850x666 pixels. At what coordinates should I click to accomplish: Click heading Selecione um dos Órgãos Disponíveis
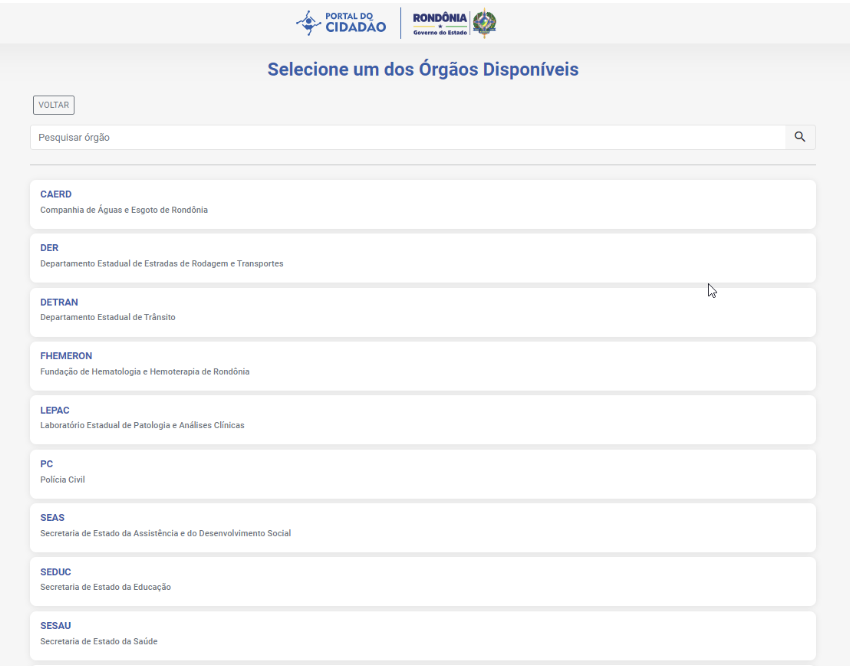(423, 69)
